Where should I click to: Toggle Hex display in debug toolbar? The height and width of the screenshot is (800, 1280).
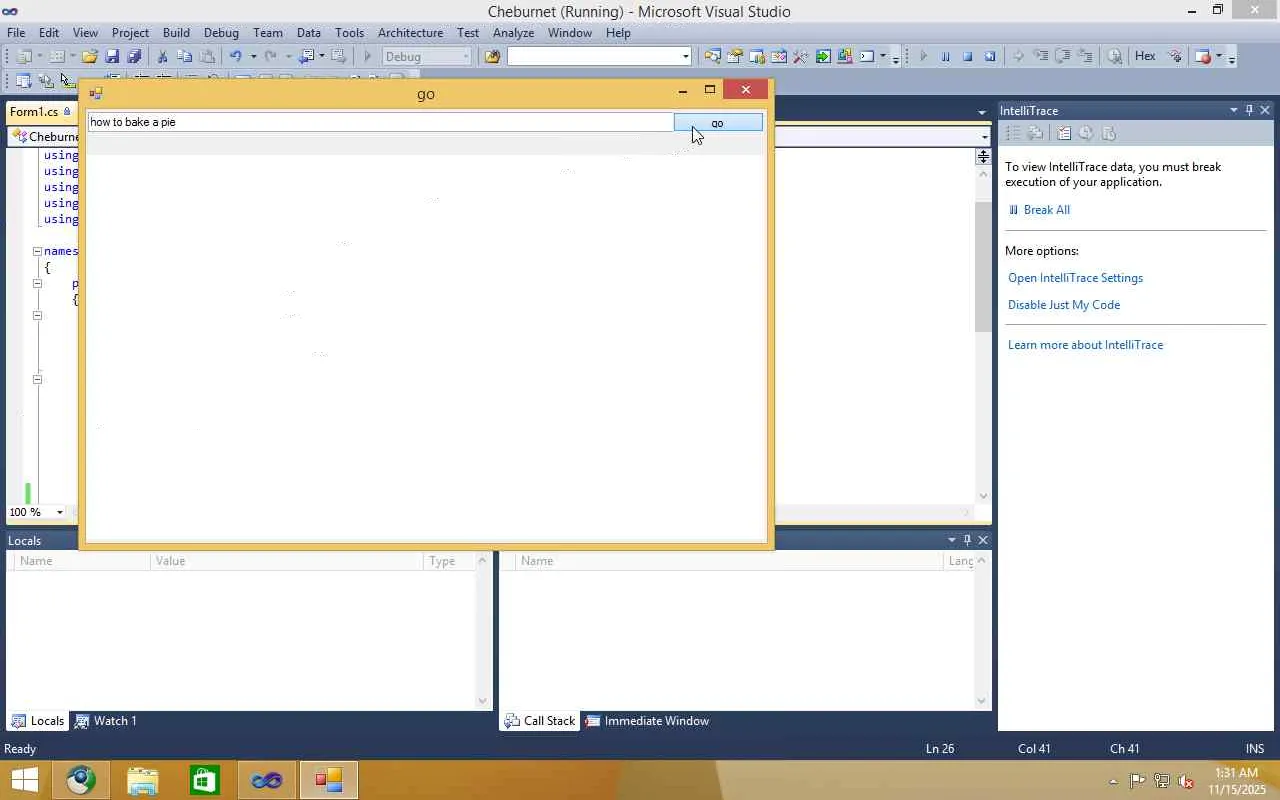click(1145, 57)
